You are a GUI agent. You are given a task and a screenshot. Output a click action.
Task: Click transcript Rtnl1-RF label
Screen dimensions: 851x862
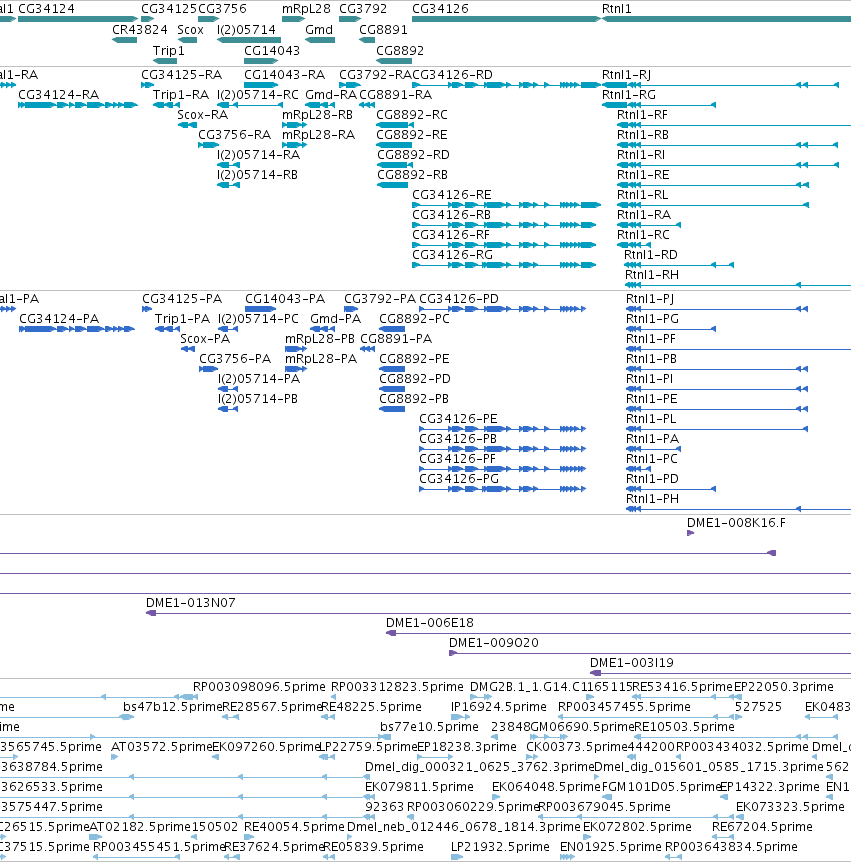[x=642, y=115]
